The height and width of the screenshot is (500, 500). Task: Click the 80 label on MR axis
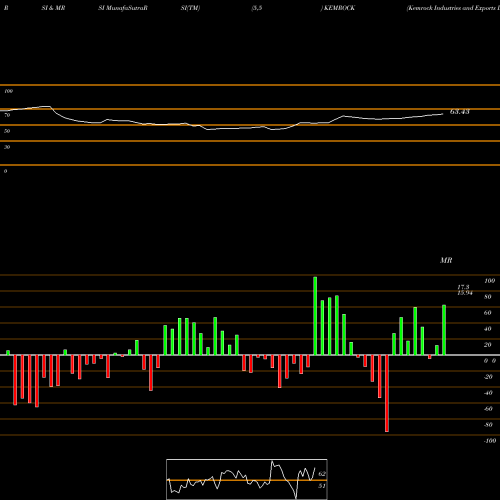[x=488, y=297]
